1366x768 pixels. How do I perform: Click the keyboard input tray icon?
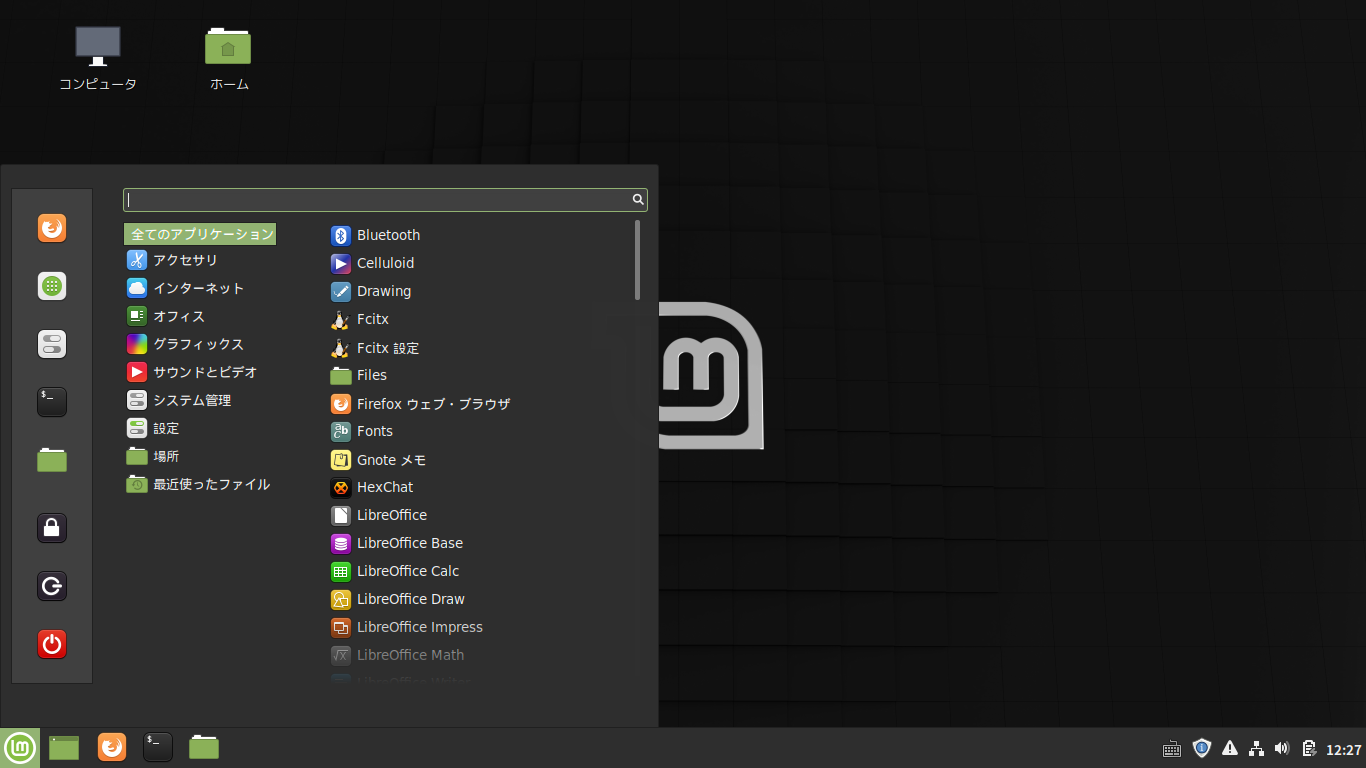coord(1172,748)
